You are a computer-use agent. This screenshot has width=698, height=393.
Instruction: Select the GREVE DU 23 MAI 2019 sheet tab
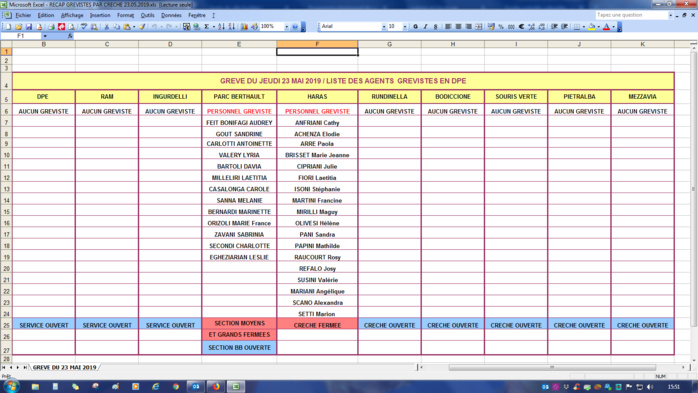[x=65, y=367]
